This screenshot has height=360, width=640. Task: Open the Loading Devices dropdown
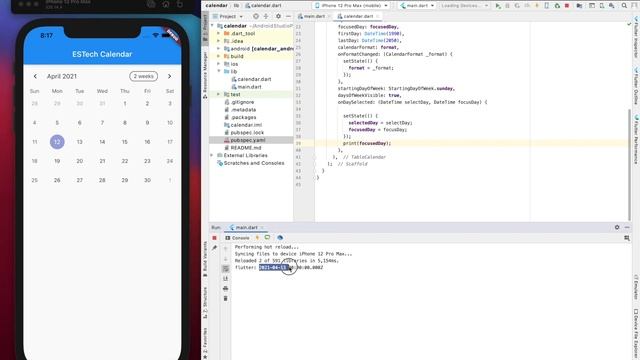[464, 6]
